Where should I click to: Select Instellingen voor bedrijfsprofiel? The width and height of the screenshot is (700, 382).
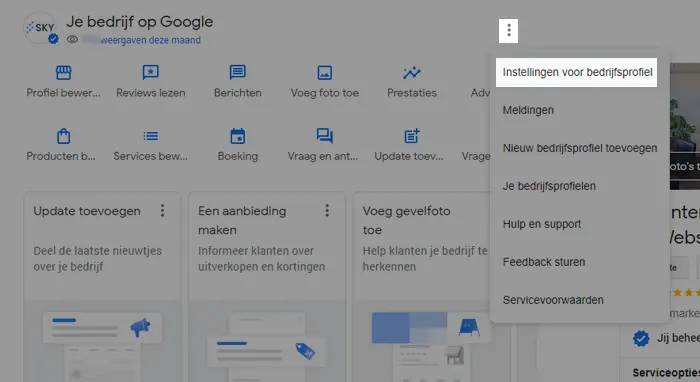click(x=576, y=72)
